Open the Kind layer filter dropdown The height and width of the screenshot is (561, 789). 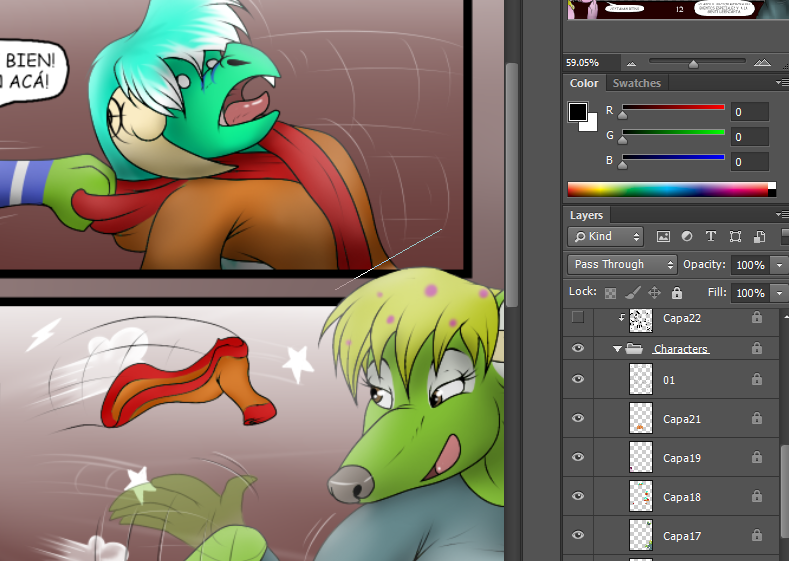pos(606,236)
